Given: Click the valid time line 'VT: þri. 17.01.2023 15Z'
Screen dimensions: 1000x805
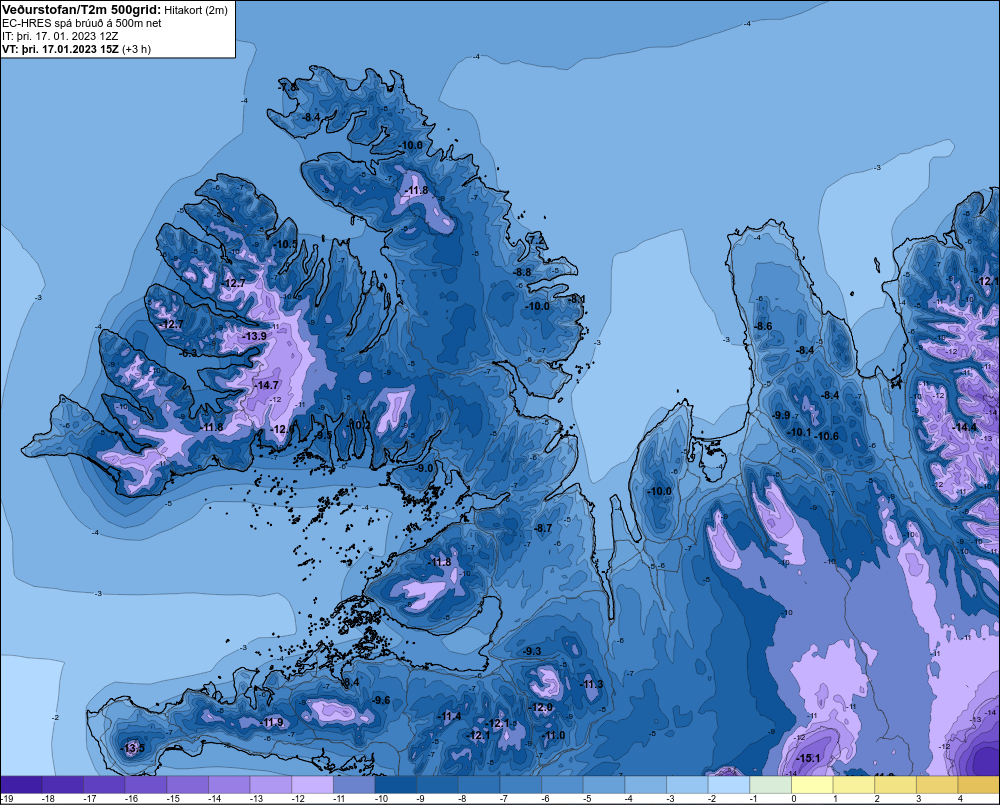Looking at the screenshot, I should pos(61,49).
